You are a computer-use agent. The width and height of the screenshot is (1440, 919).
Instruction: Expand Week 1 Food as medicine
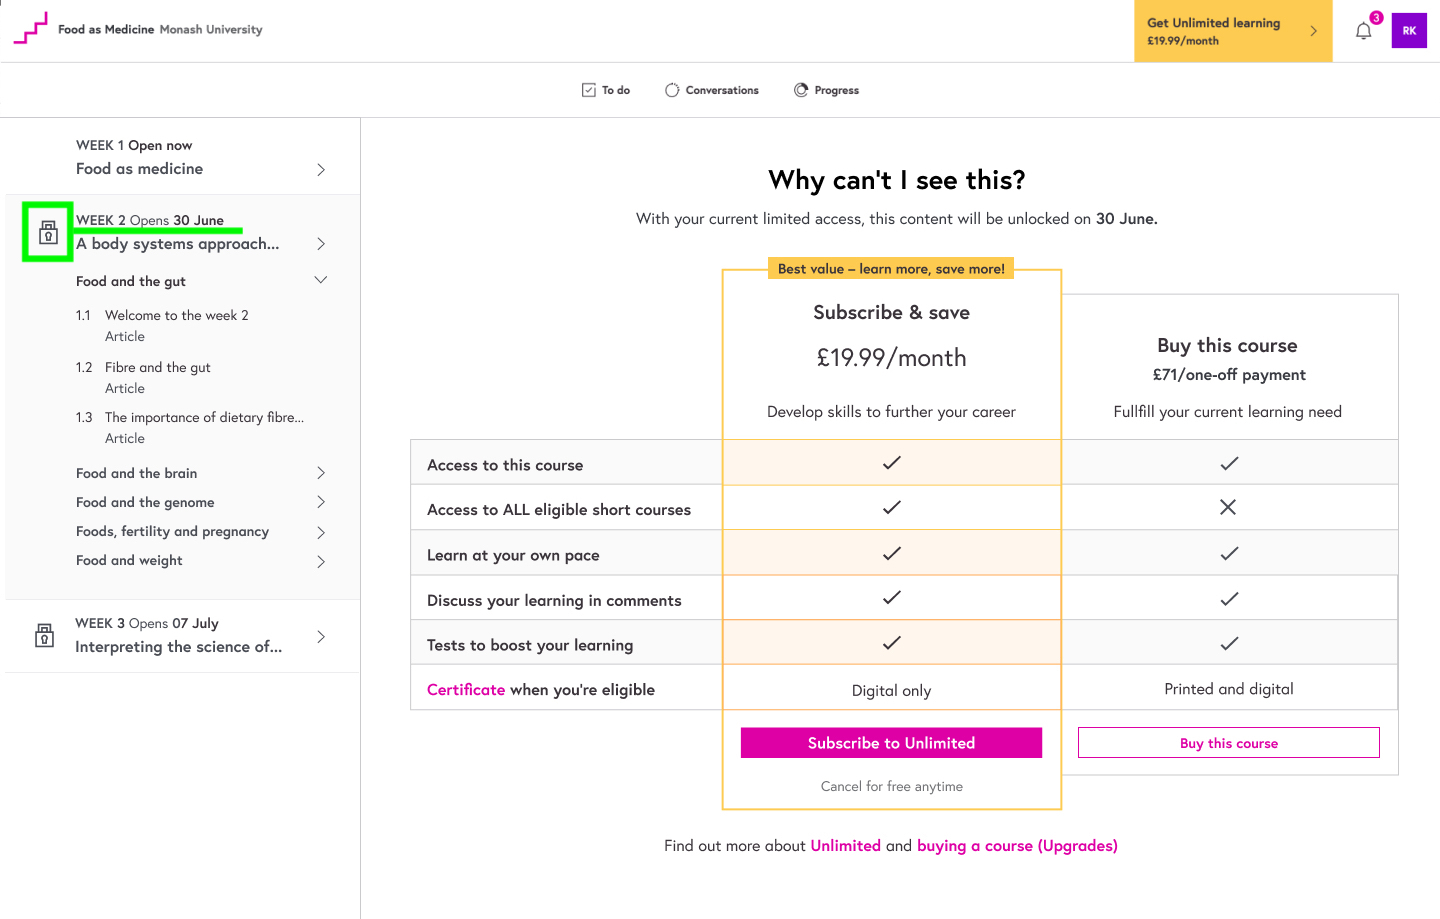pos(321,170)
